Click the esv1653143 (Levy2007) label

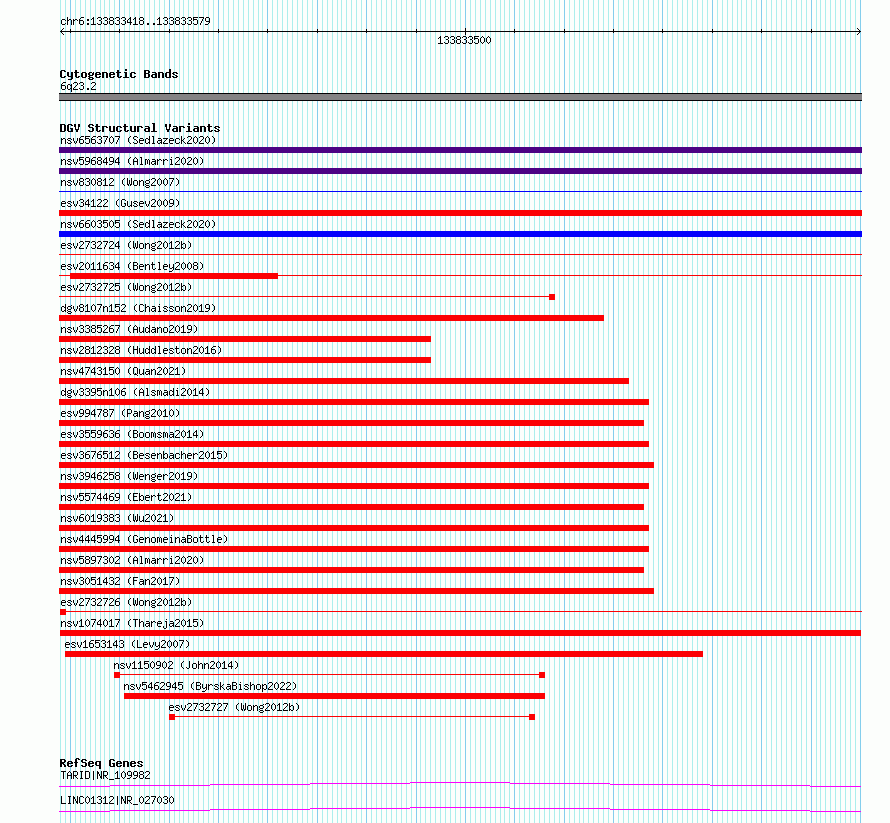tap(127, 644)
